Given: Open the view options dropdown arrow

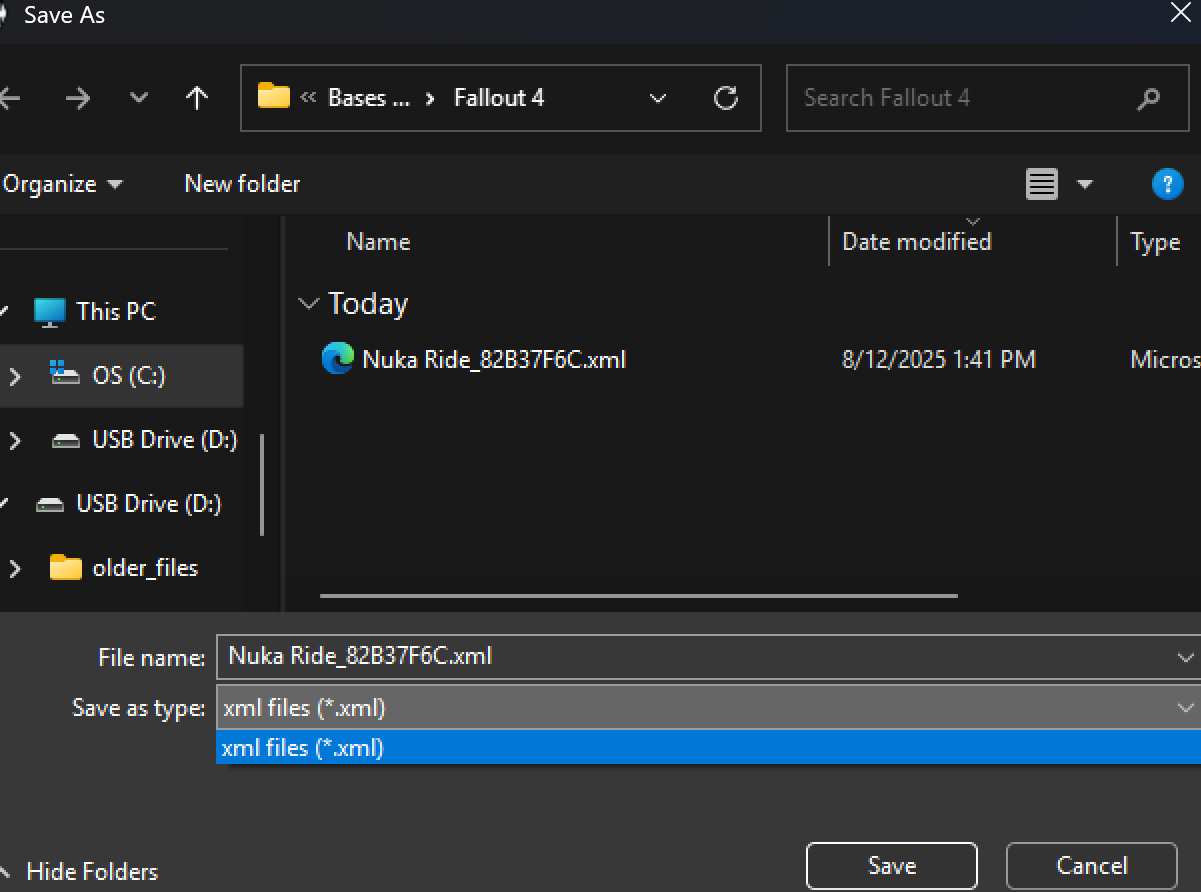Looking at the screenshot, I should [x=1085, y=184].
